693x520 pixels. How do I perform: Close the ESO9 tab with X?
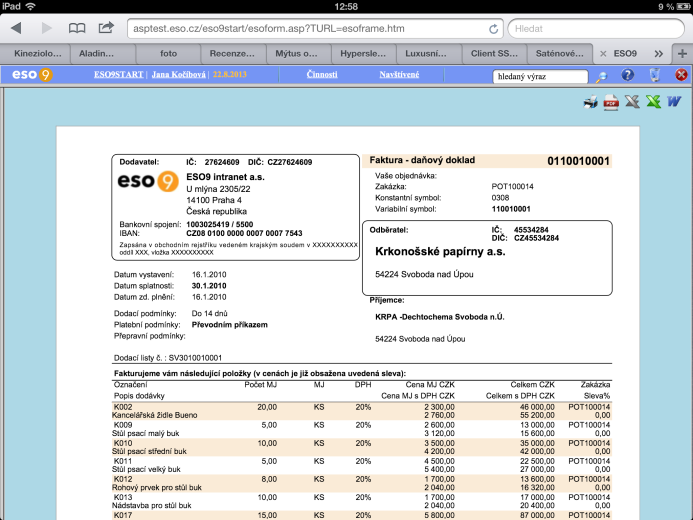tap(603, 54)
